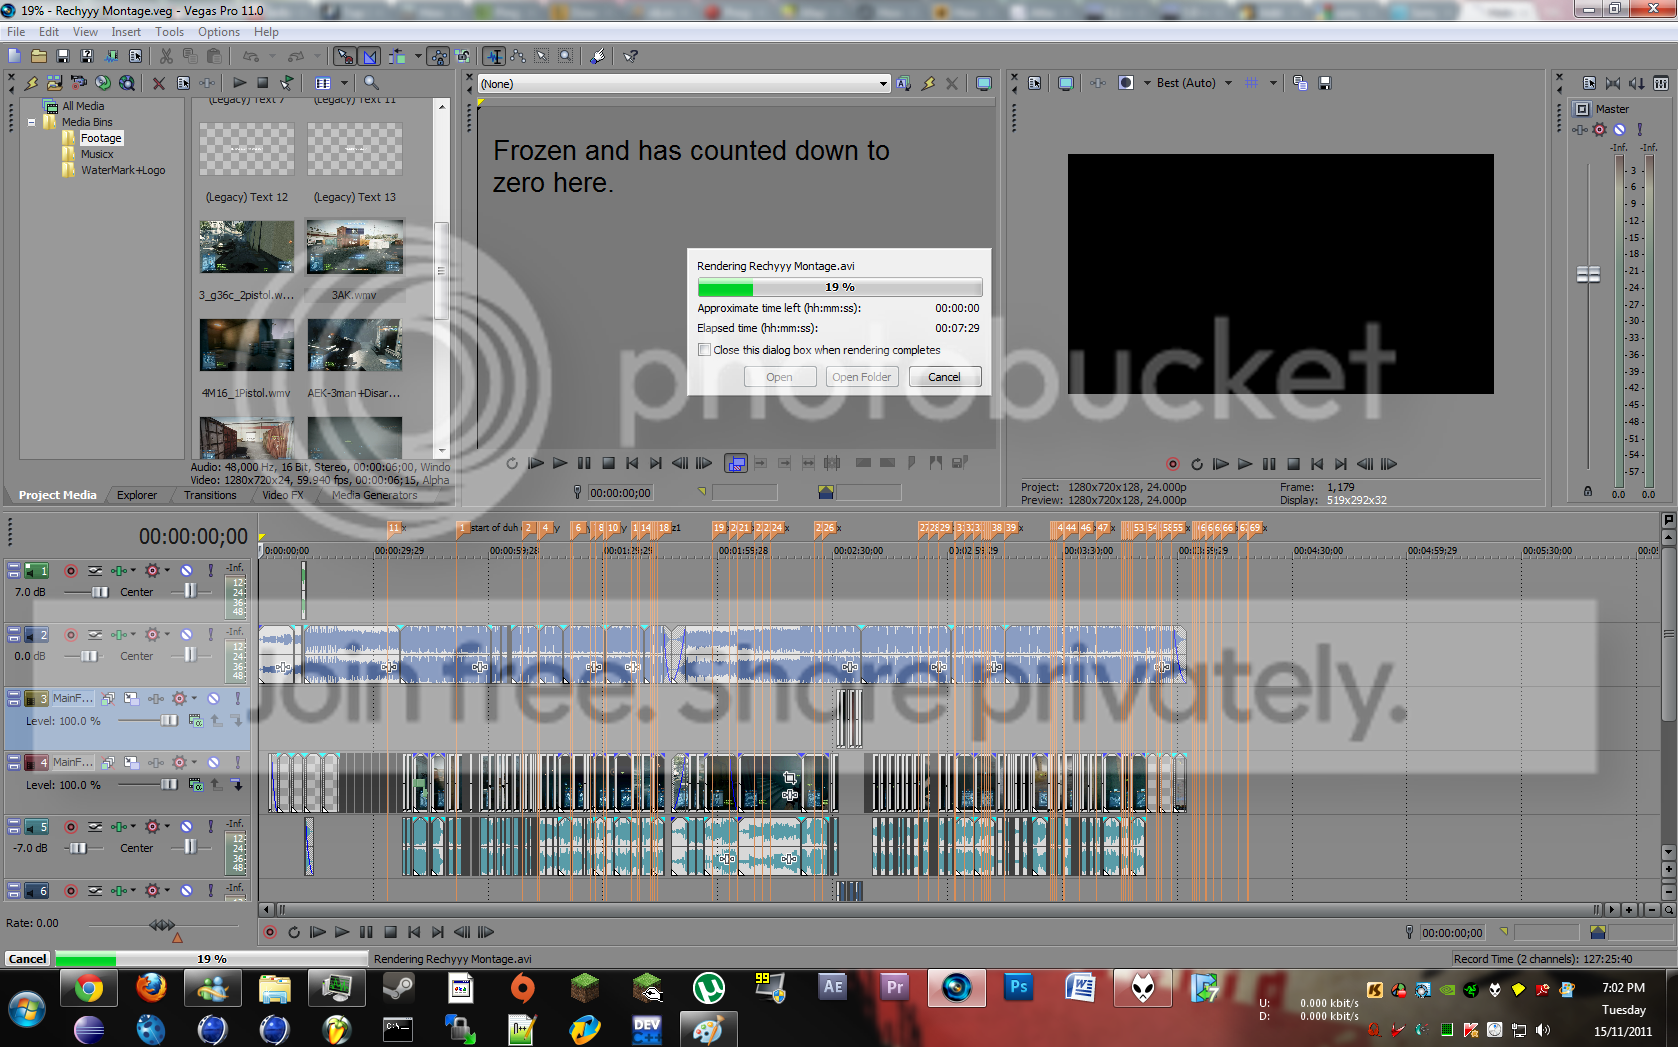Toggle Enable Snapping in the main toolbar
Image resolution: width=1678 pixels, height=1047 pixels.
(x=344, y=56)
